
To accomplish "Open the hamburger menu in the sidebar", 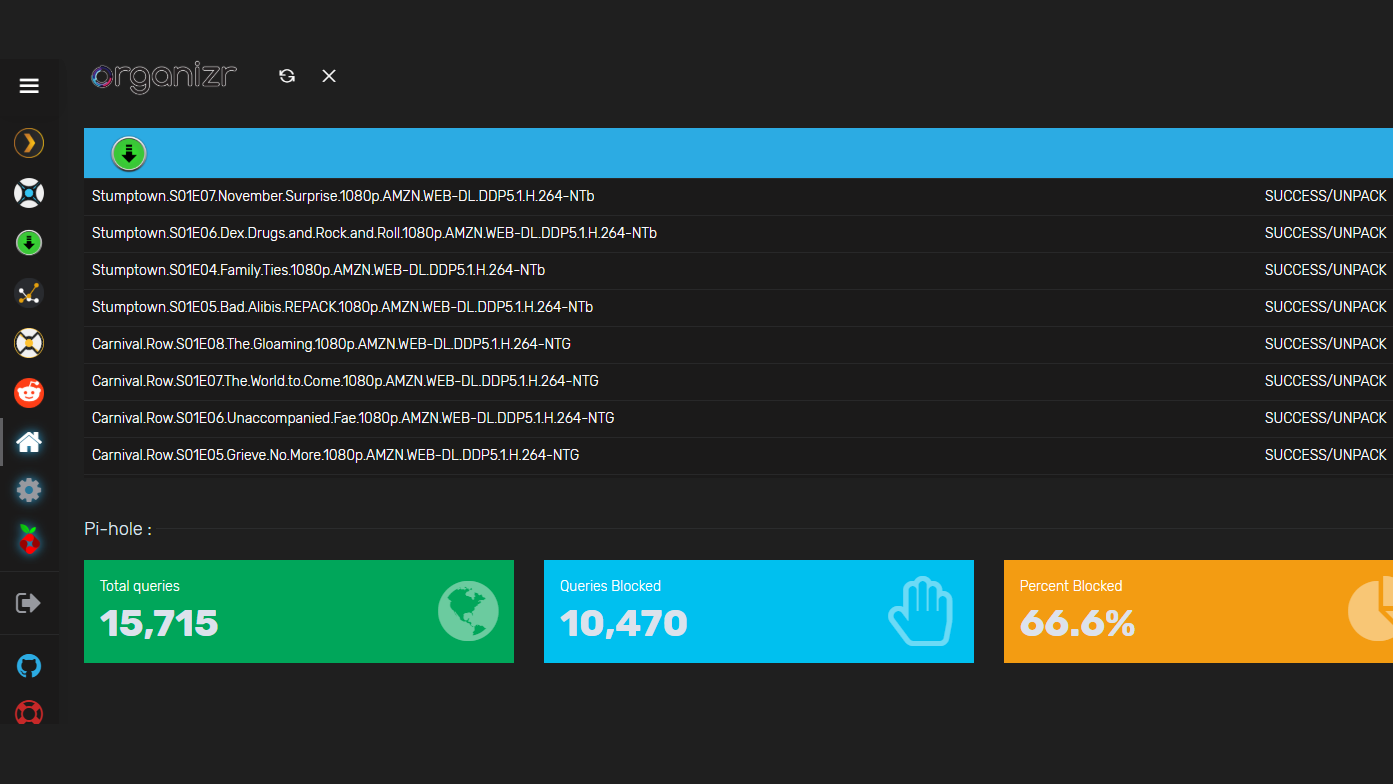I will [x=29, y=86].
